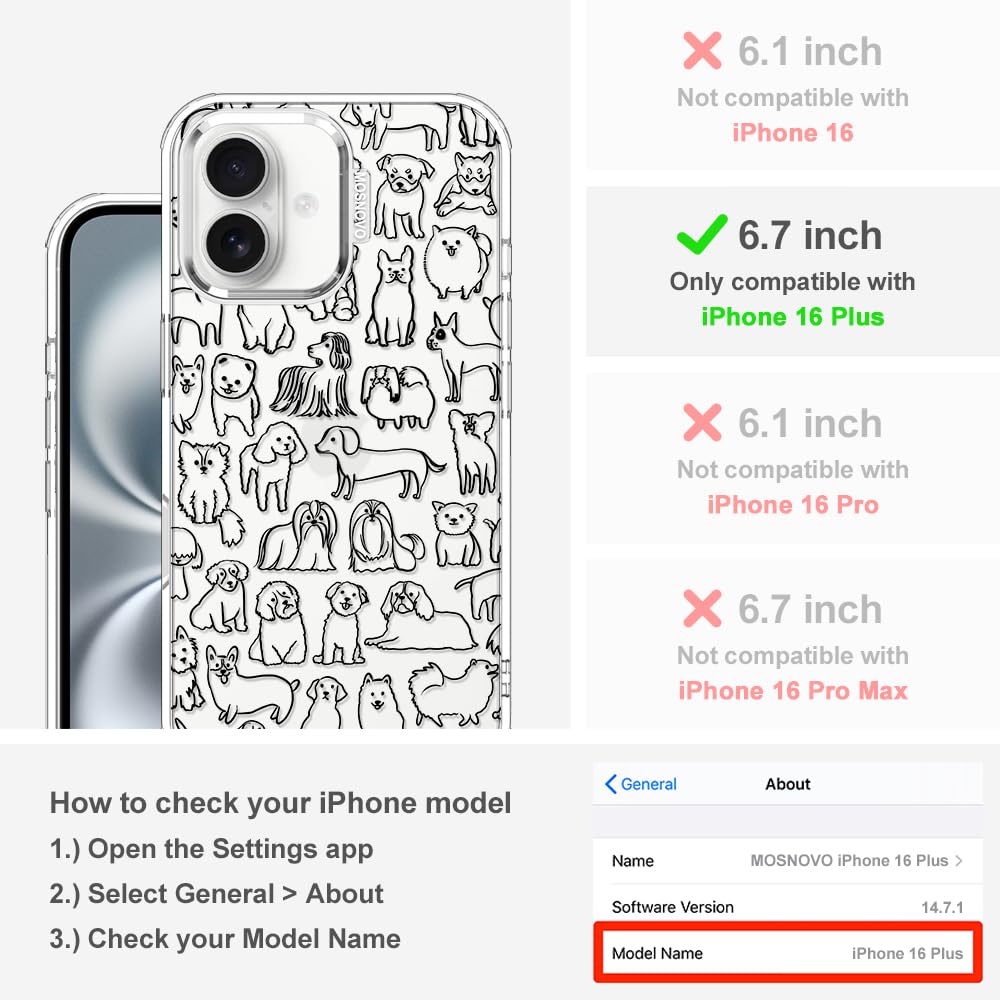This screenshot has width=1000, height=1000.
Task: Click the red X next to iPhone 16
Action: tap(702, 50)
